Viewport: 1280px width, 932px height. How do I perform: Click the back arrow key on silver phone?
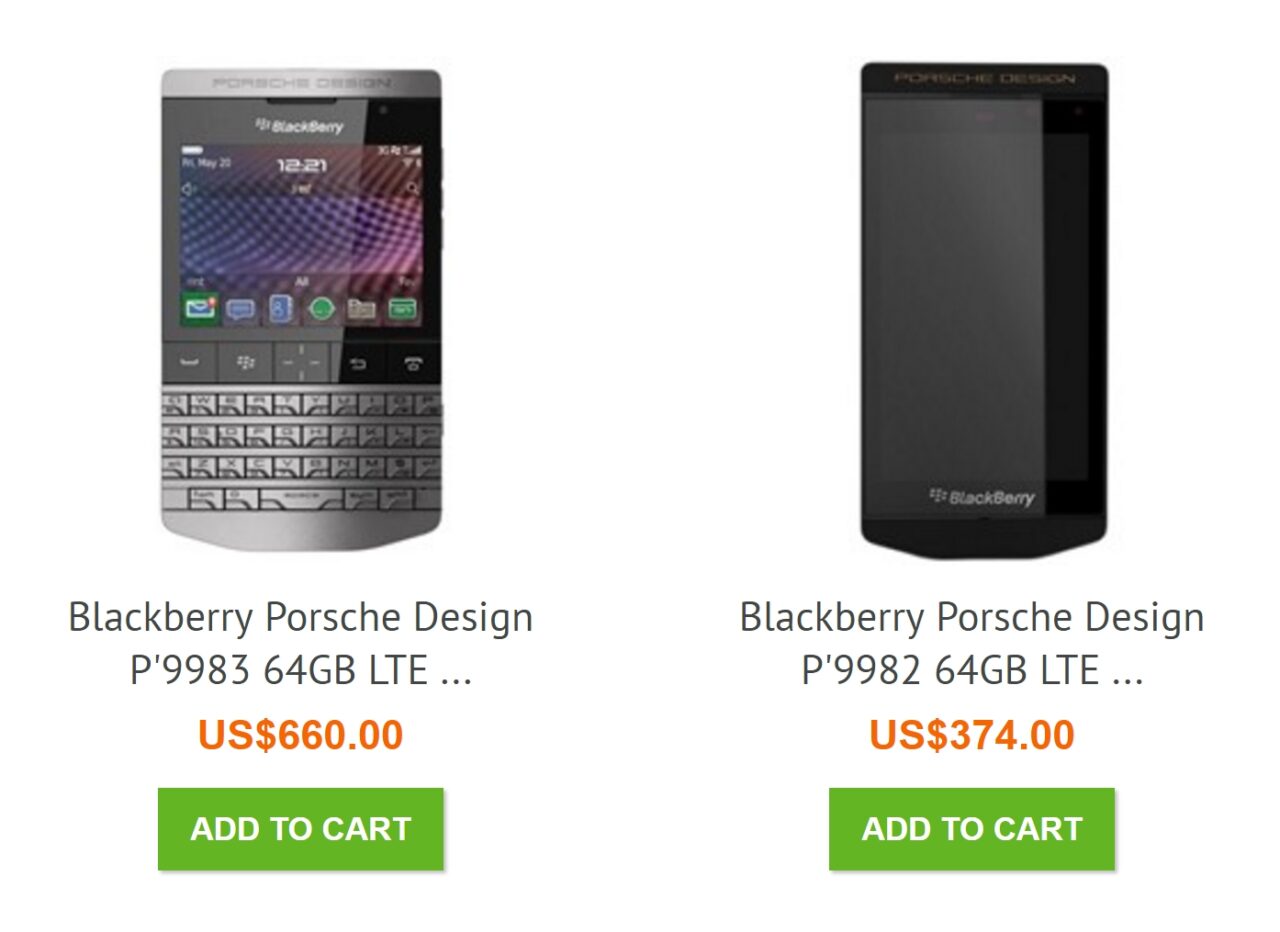pos(358,363)
